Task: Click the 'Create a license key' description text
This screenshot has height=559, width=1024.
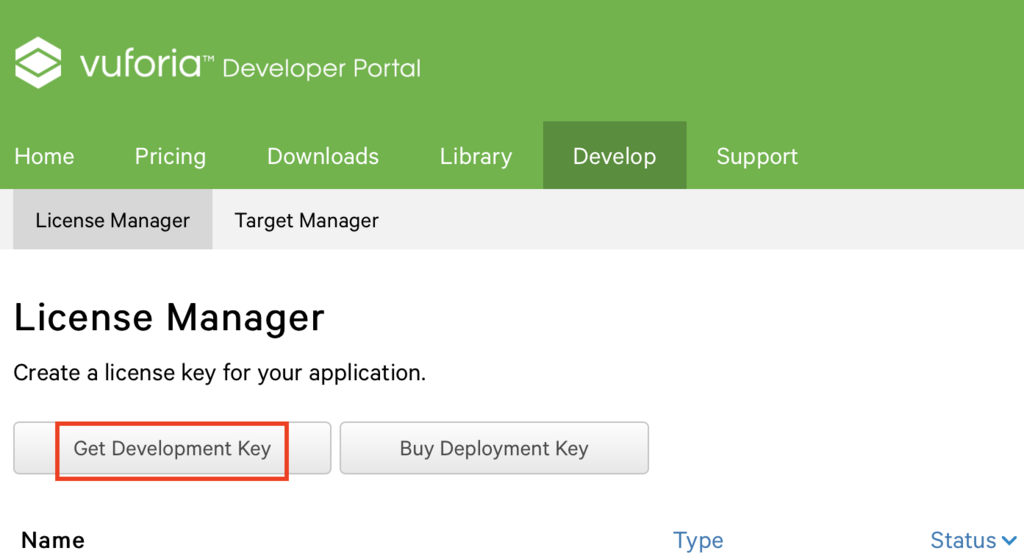Action: coord(219,373)
